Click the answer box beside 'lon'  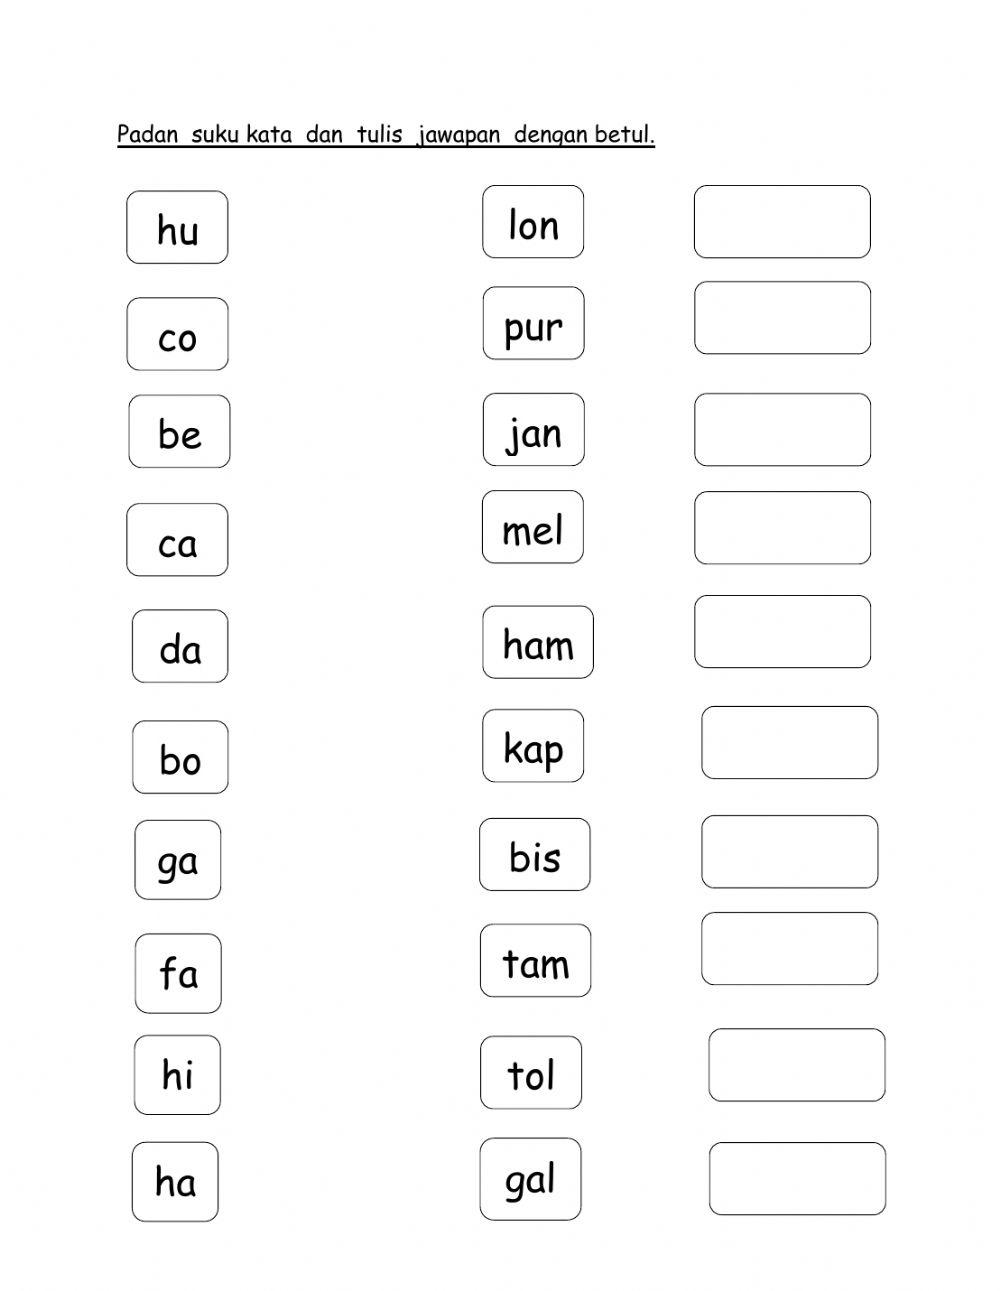coord(782,222)
